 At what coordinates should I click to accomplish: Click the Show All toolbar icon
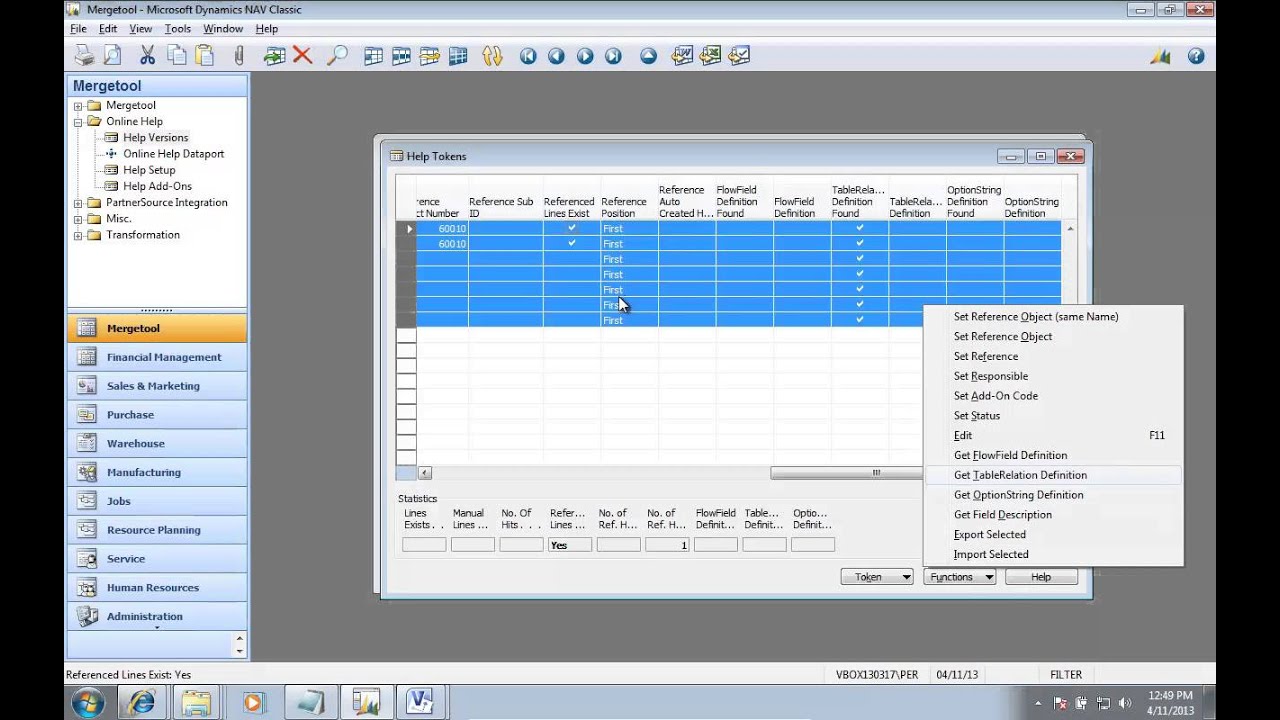(x=458, y=56)
